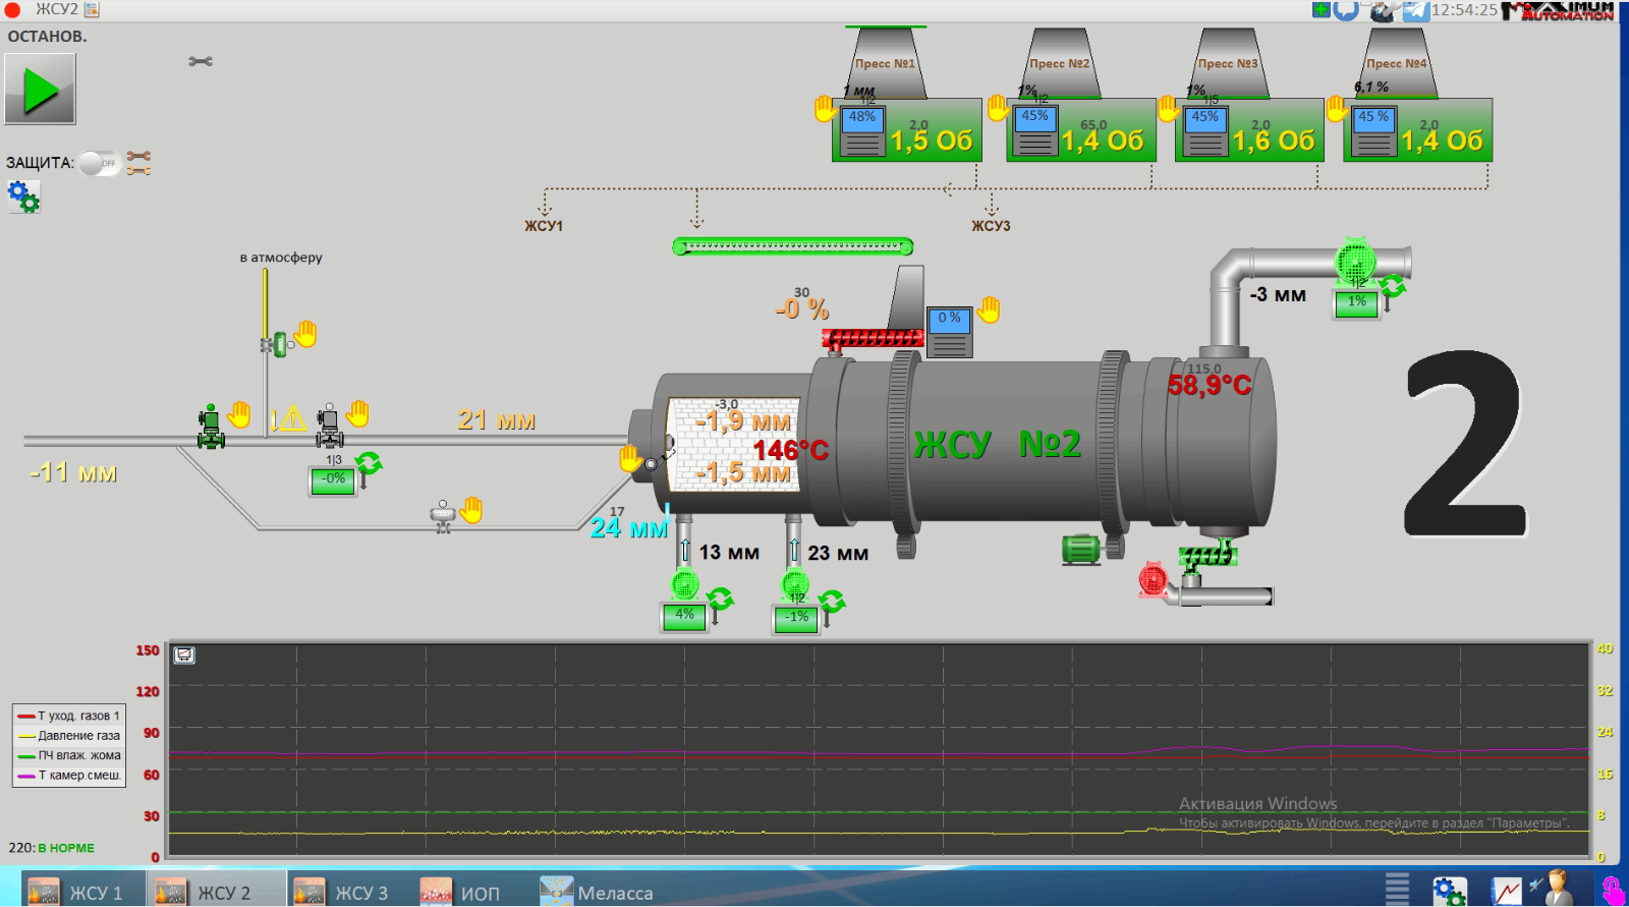
Task: Click the 58,9°C exhaust gas temperature reading
Action: point(1210,385)
